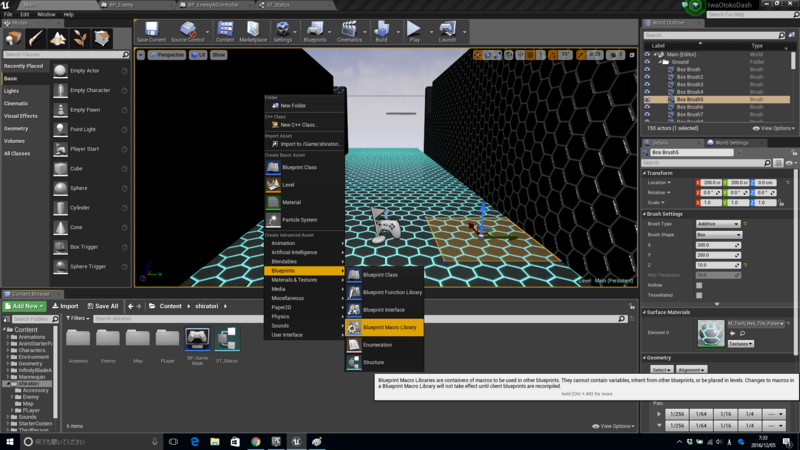
Task: Select the Paint mode brush icon
Action: point(36,38)
